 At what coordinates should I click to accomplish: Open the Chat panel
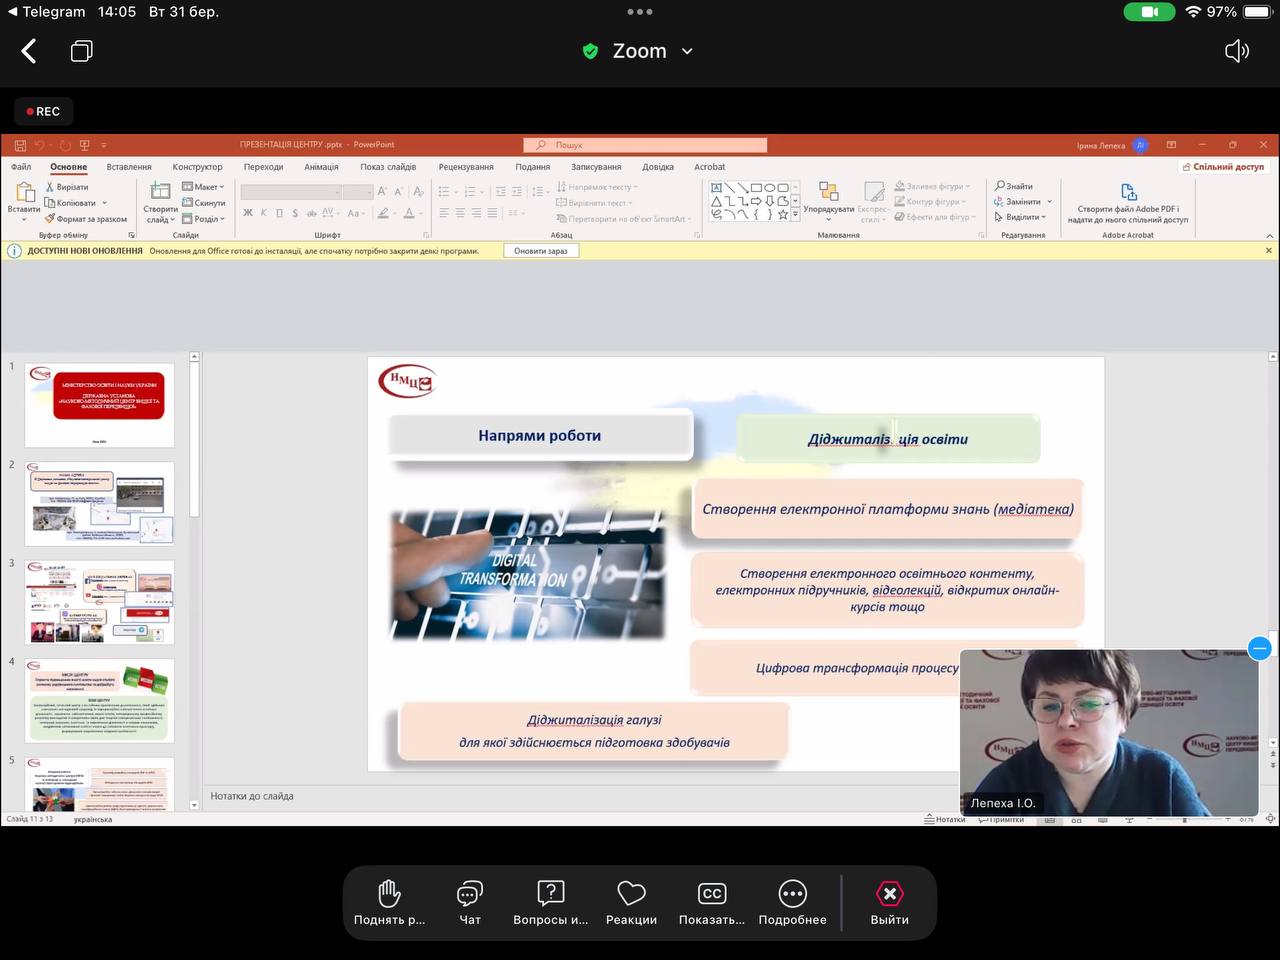470,894
